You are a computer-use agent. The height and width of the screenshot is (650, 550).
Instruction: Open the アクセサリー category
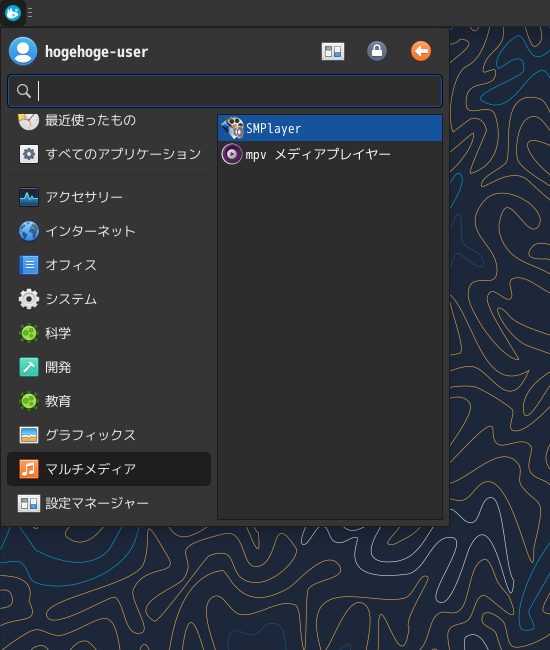tap(109, 197)
